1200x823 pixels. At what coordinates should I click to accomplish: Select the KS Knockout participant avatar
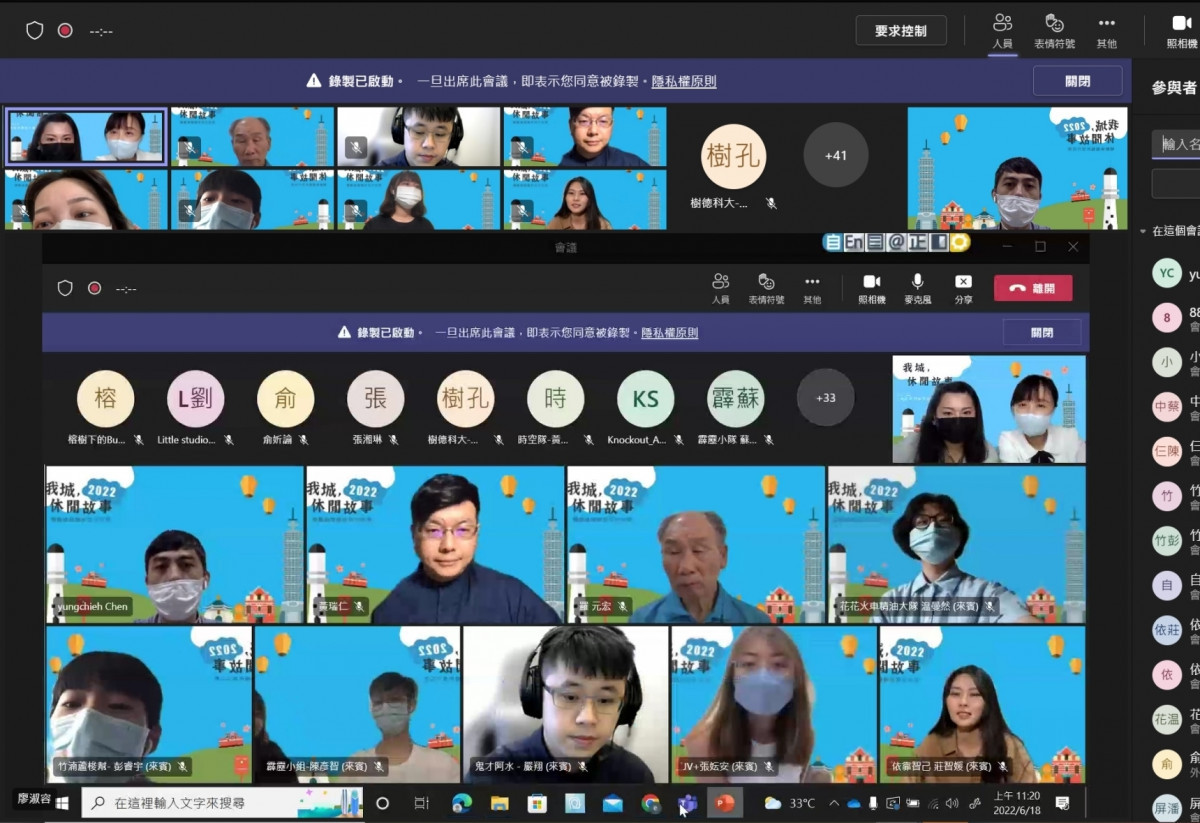[646, 399]
